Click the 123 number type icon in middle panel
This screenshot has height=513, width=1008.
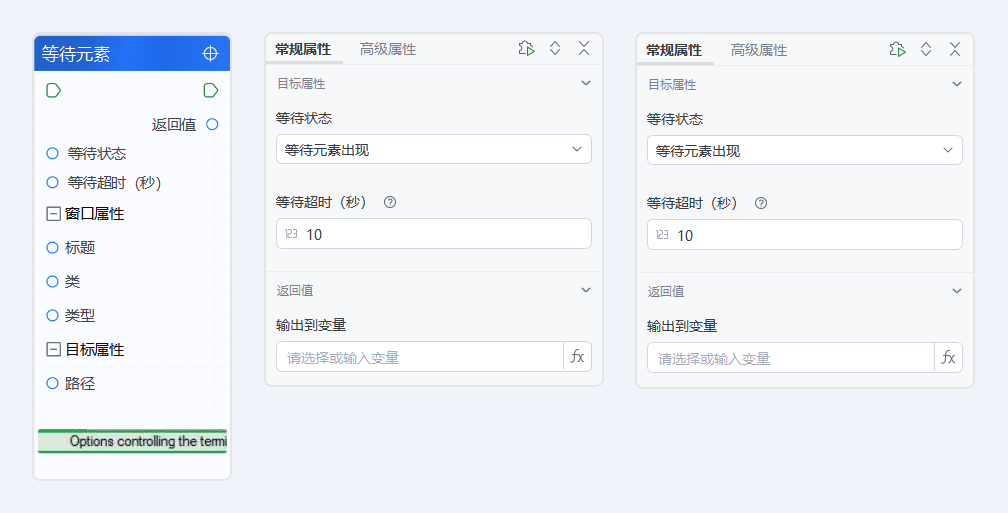pos(291,234)
